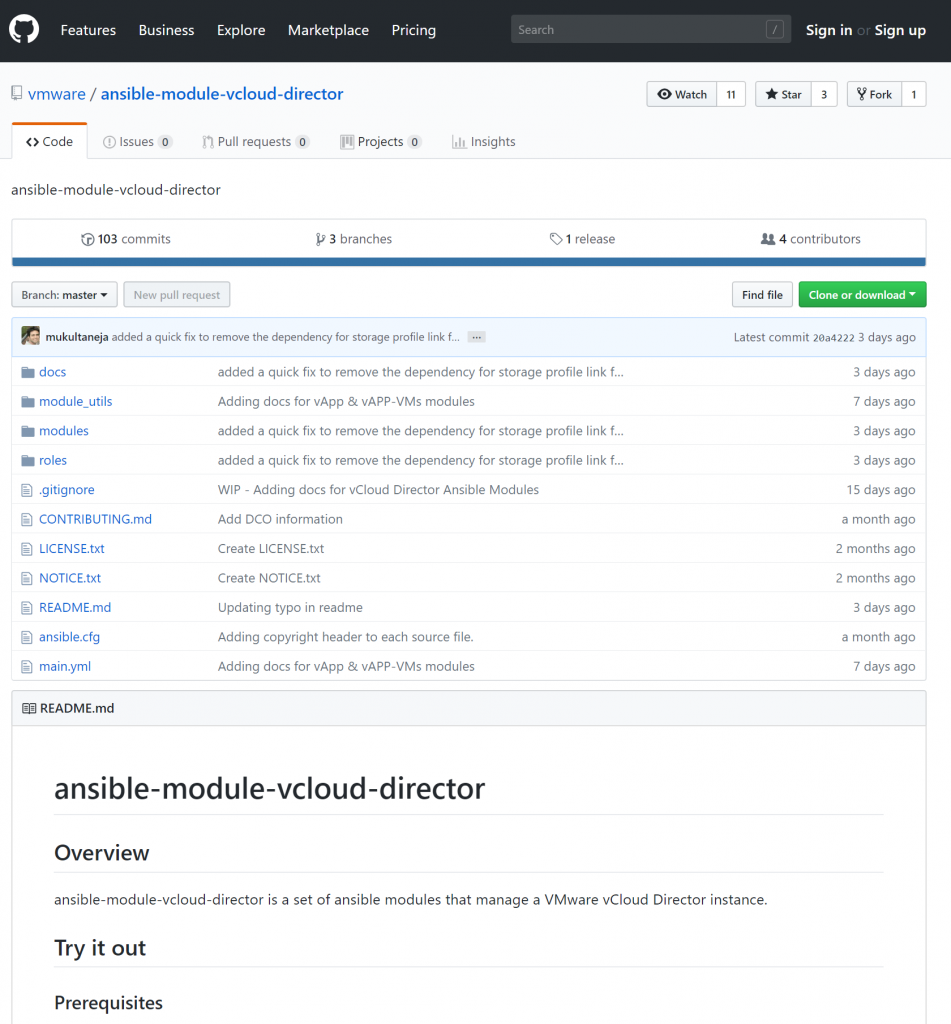Click the contributors people icon

tap(768, 239)
